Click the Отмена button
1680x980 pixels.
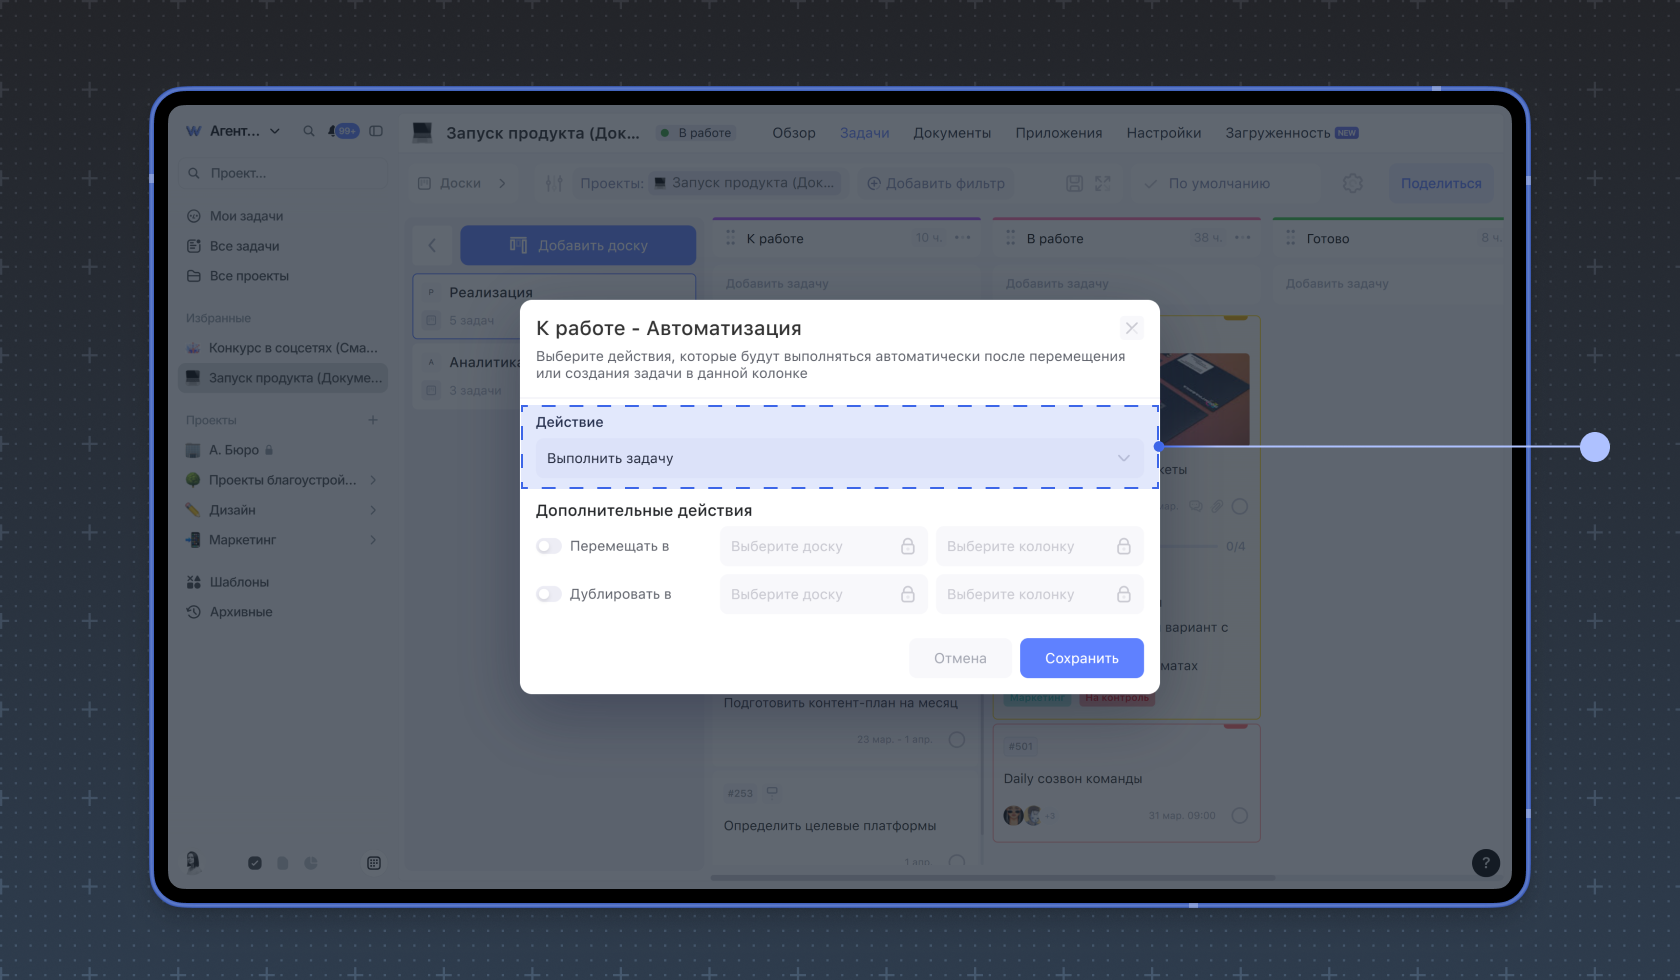pyautogui.click(x=960, y=658)
